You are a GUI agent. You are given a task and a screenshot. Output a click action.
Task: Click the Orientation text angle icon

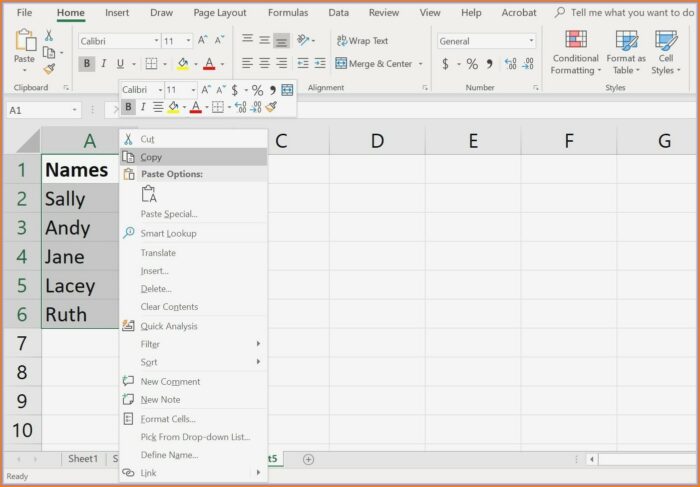303,40
